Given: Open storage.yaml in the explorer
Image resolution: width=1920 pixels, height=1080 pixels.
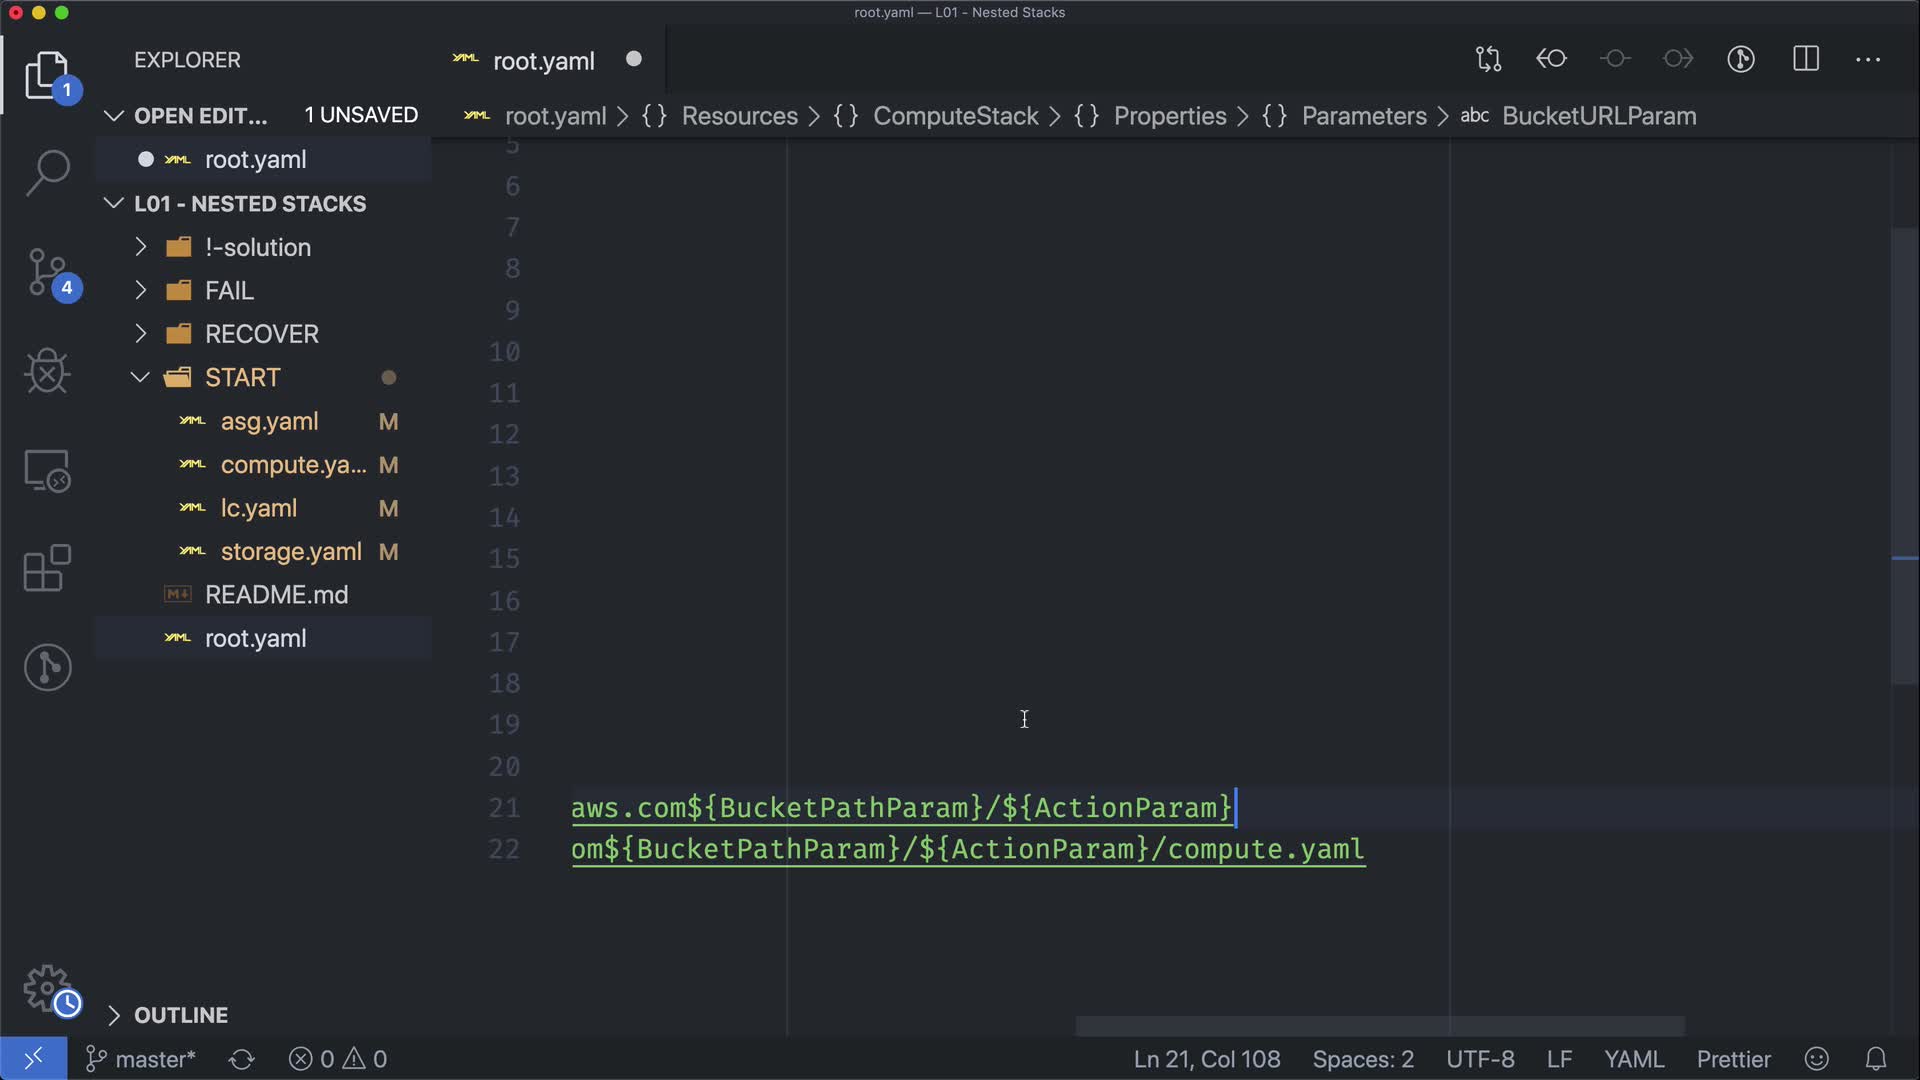Looking at the screenshot, I should (x=290, y=552).
